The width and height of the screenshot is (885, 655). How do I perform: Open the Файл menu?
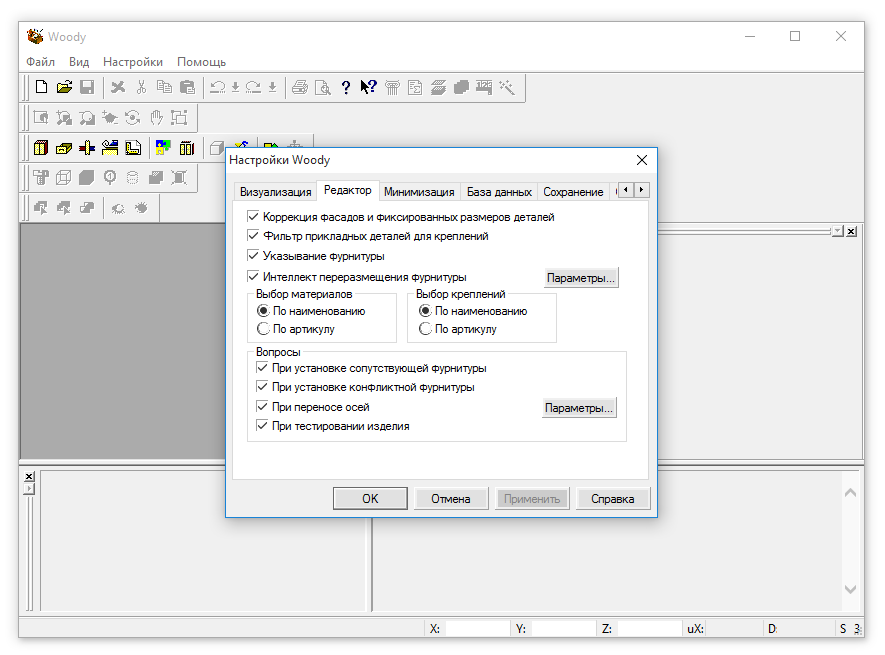pyautogui.click(x=40, y=62)
